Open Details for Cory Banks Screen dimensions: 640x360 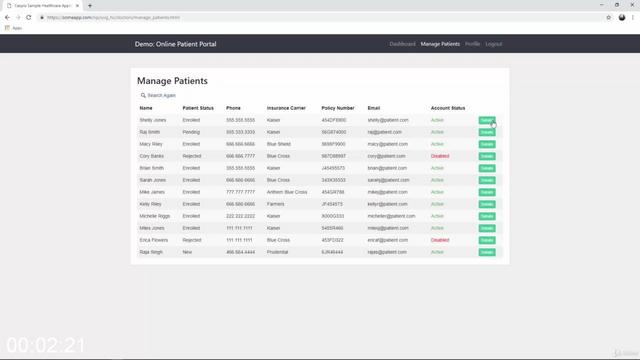pos(487,156)
